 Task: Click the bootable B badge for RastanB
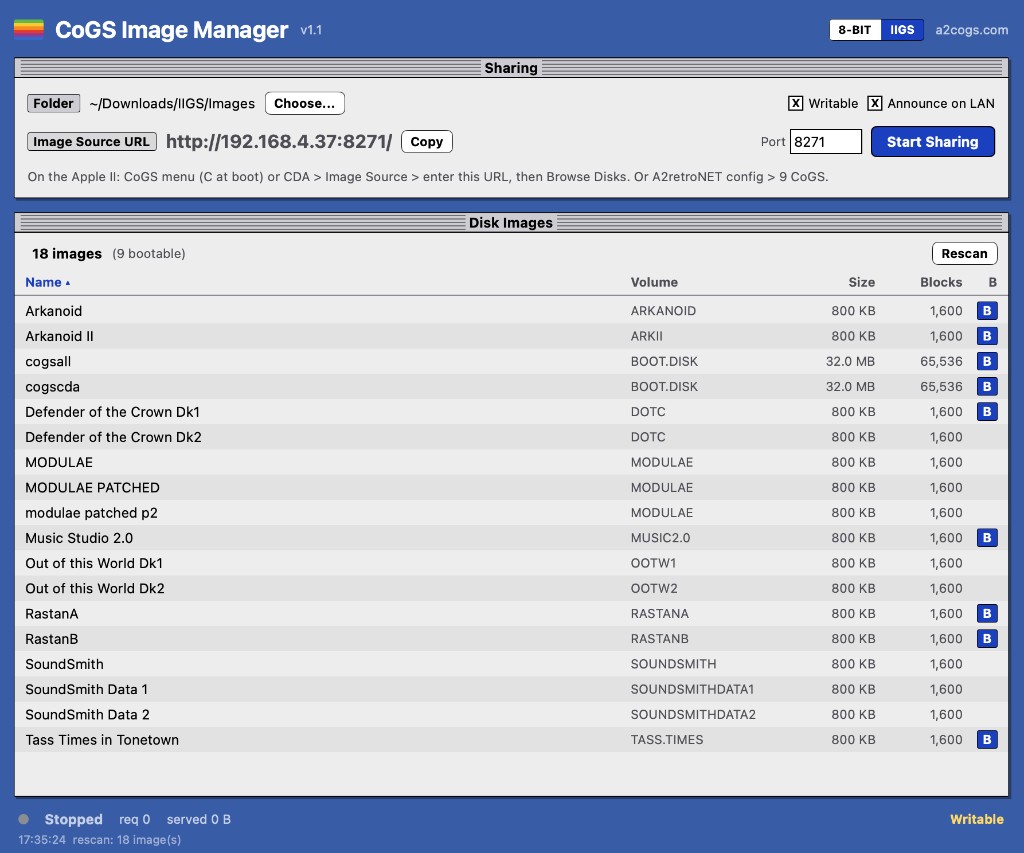click(x=987, y=639)
